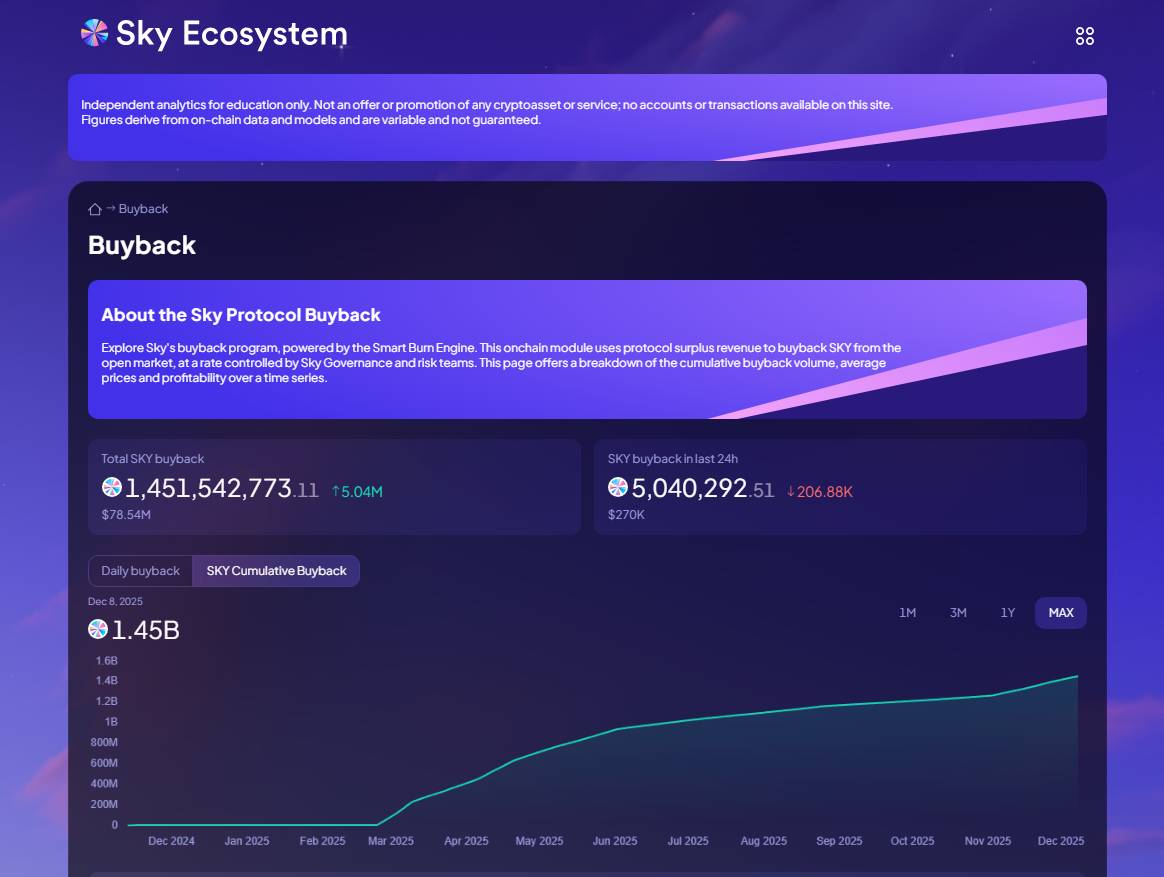Click the home icon in the breadcrumb

coord(95,209)
